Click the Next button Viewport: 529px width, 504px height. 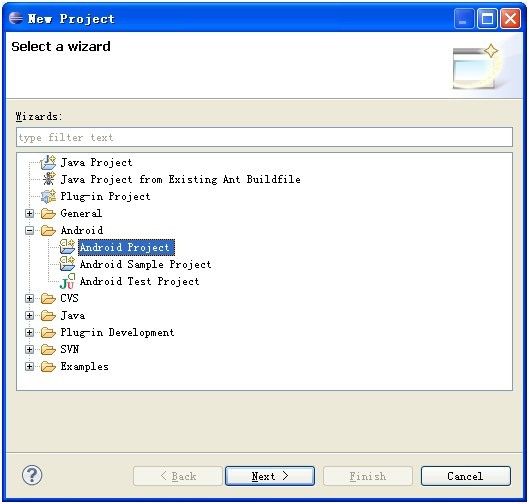[x=270, y=476]
